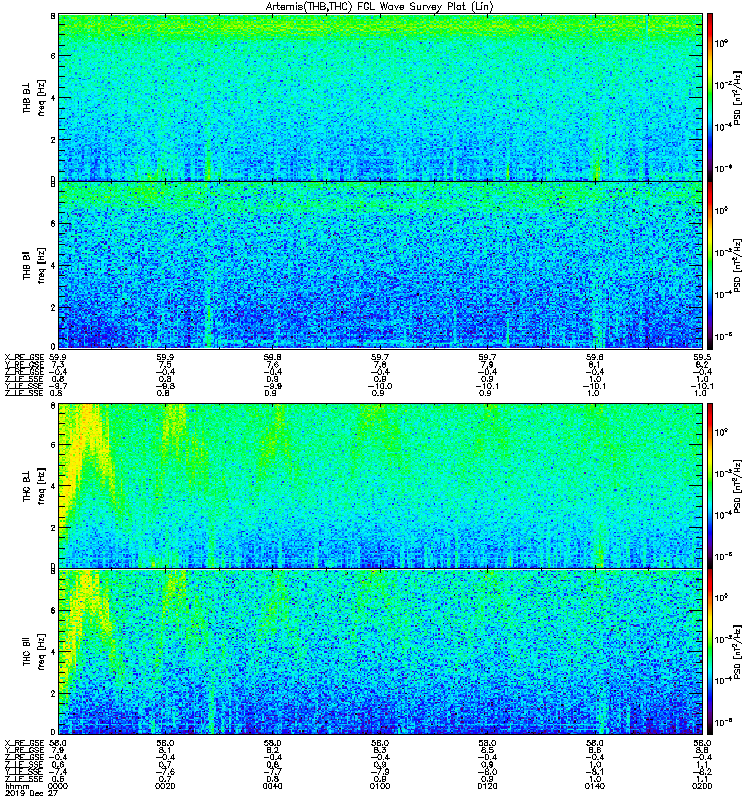Screen dimensions: 750x800
Task: Click the Y_LE_SSE value '-10.0'
Action: 380,386
